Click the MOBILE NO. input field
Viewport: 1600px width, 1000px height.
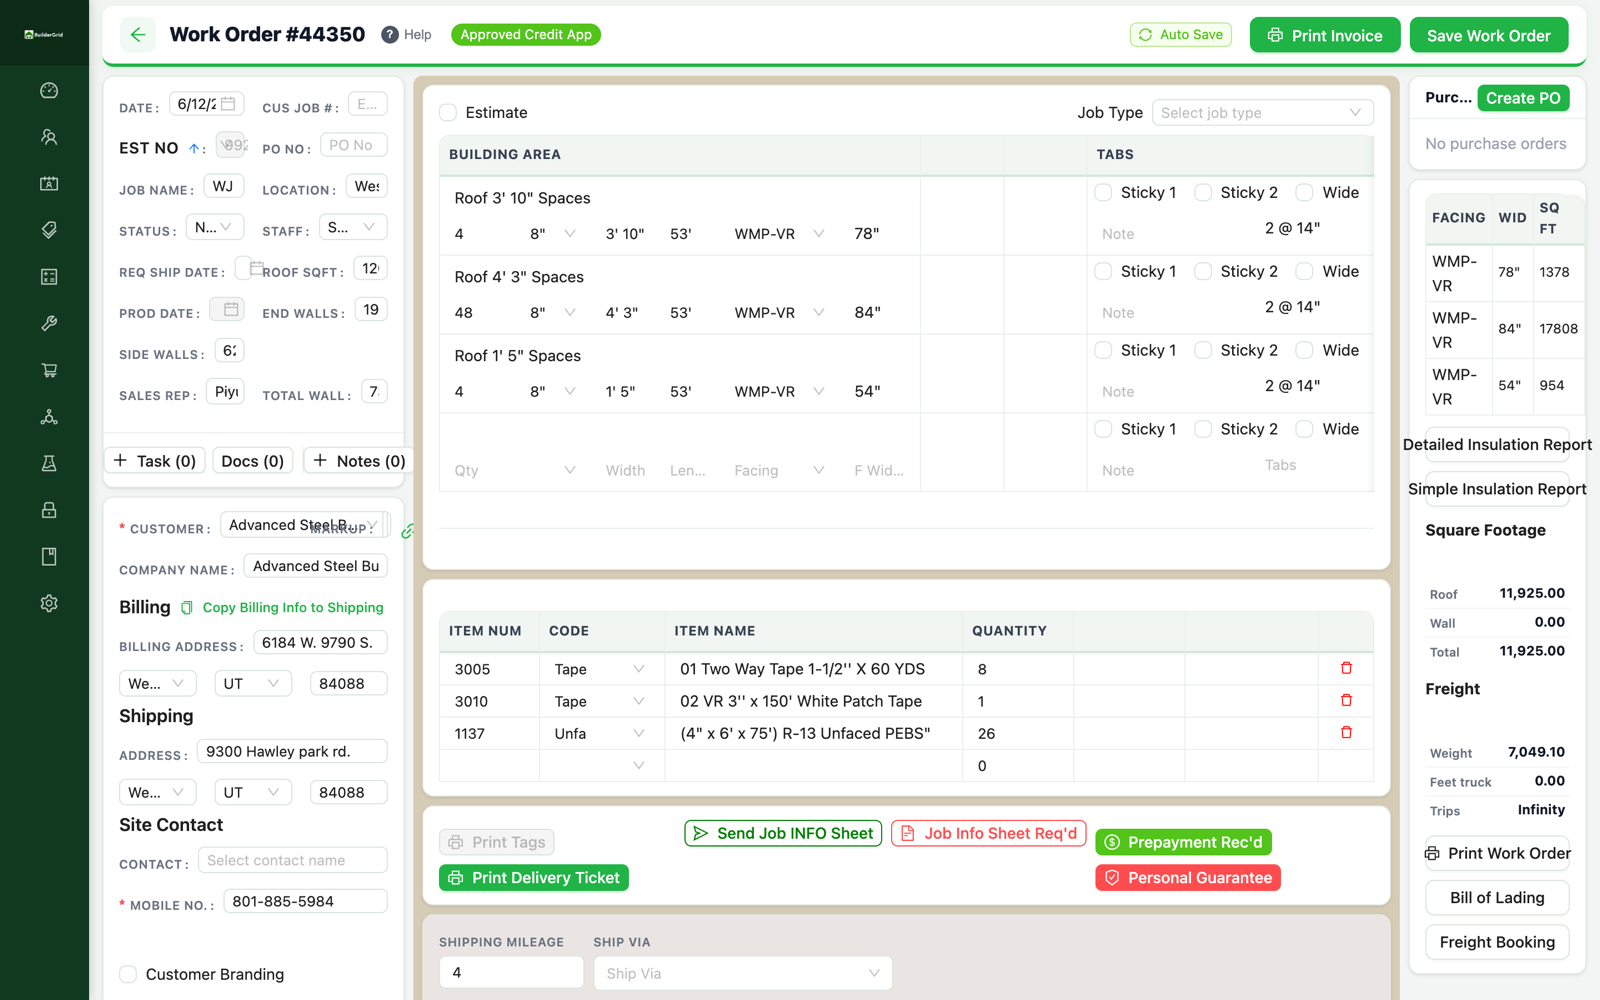(305, 901)
